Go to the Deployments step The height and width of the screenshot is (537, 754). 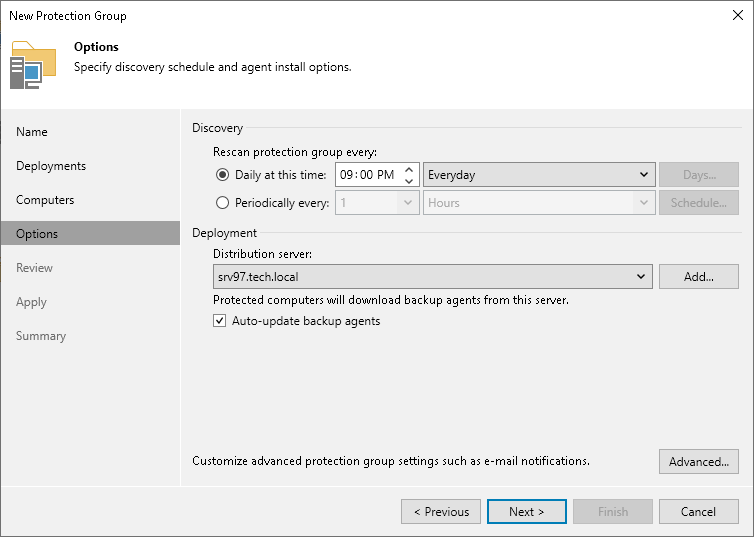tap(51, 166)
